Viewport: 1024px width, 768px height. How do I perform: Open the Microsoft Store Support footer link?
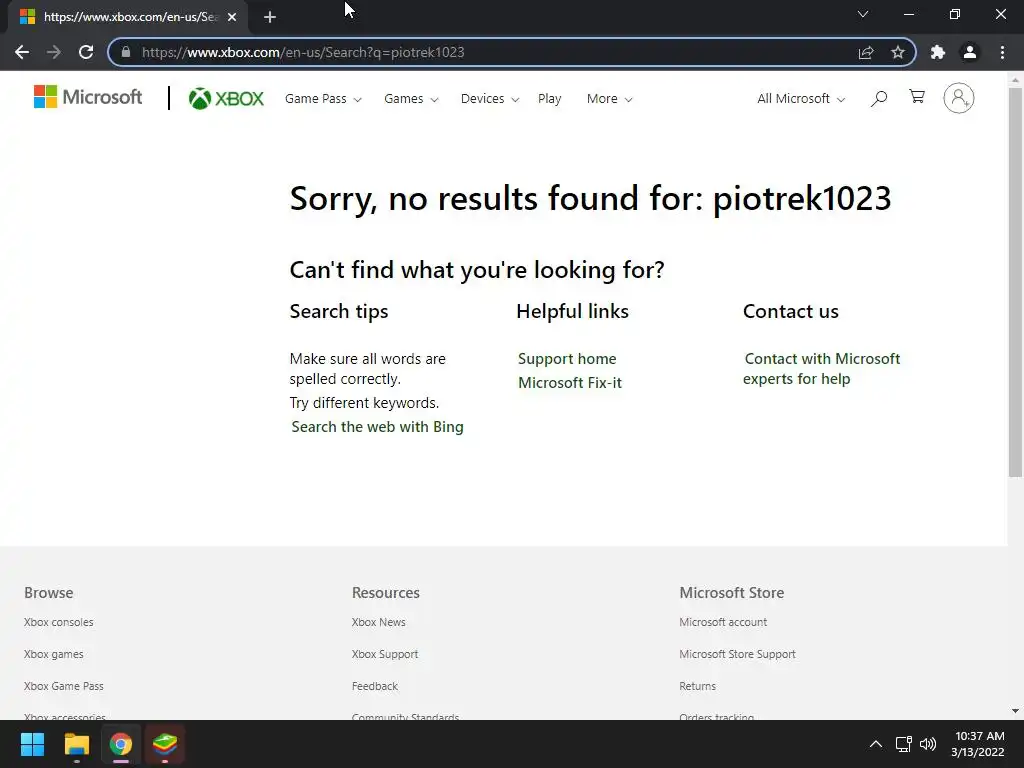[x=737, y=654]
